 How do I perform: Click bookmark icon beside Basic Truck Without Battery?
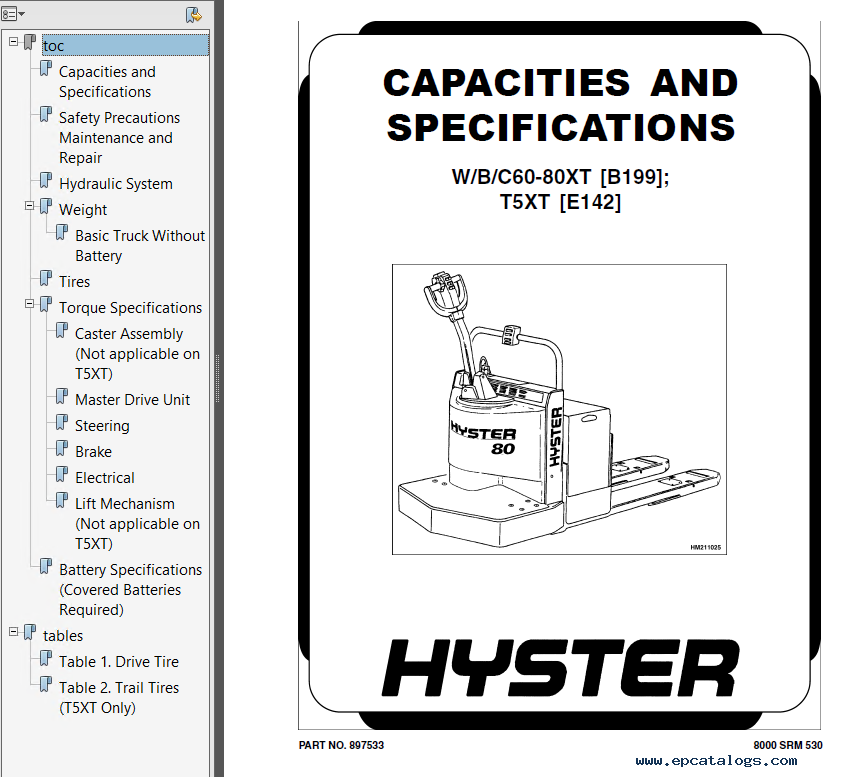coord(62,232)
